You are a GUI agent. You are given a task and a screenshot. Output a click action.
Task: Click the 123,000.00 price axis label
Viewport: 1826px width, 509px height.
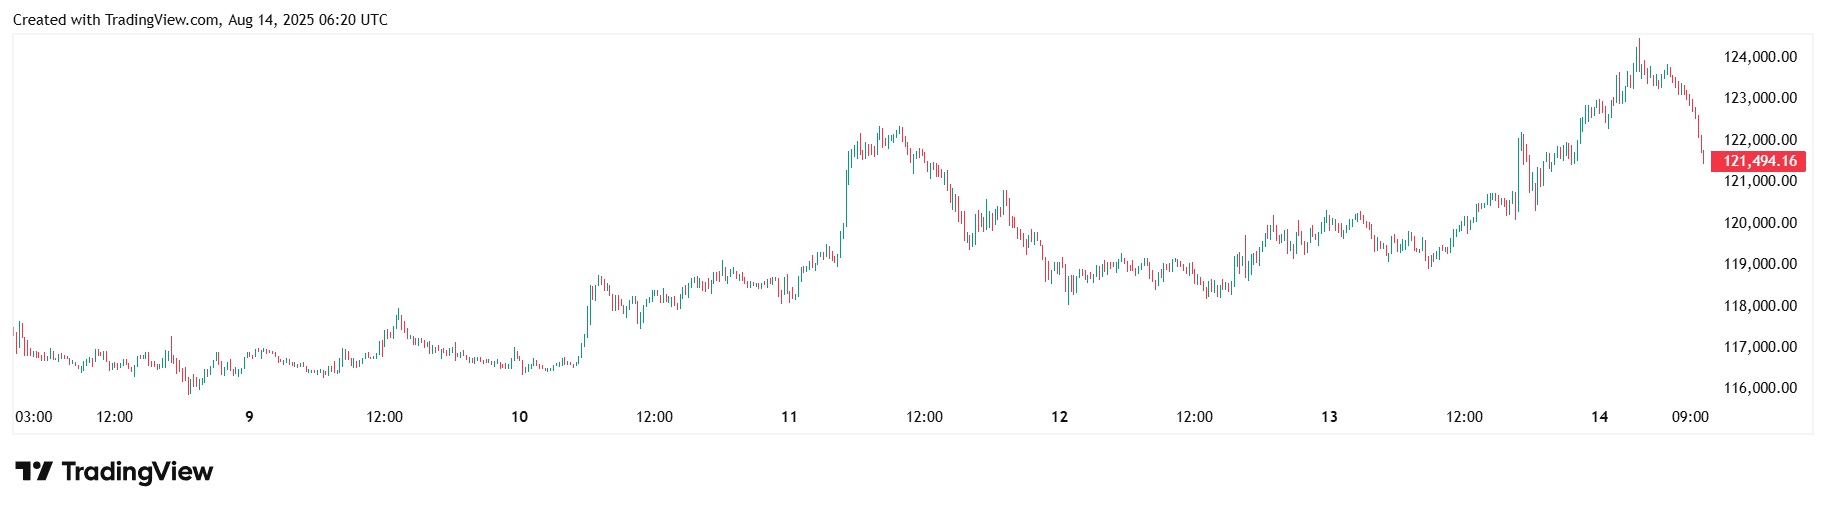click(x=1760, y=98)
